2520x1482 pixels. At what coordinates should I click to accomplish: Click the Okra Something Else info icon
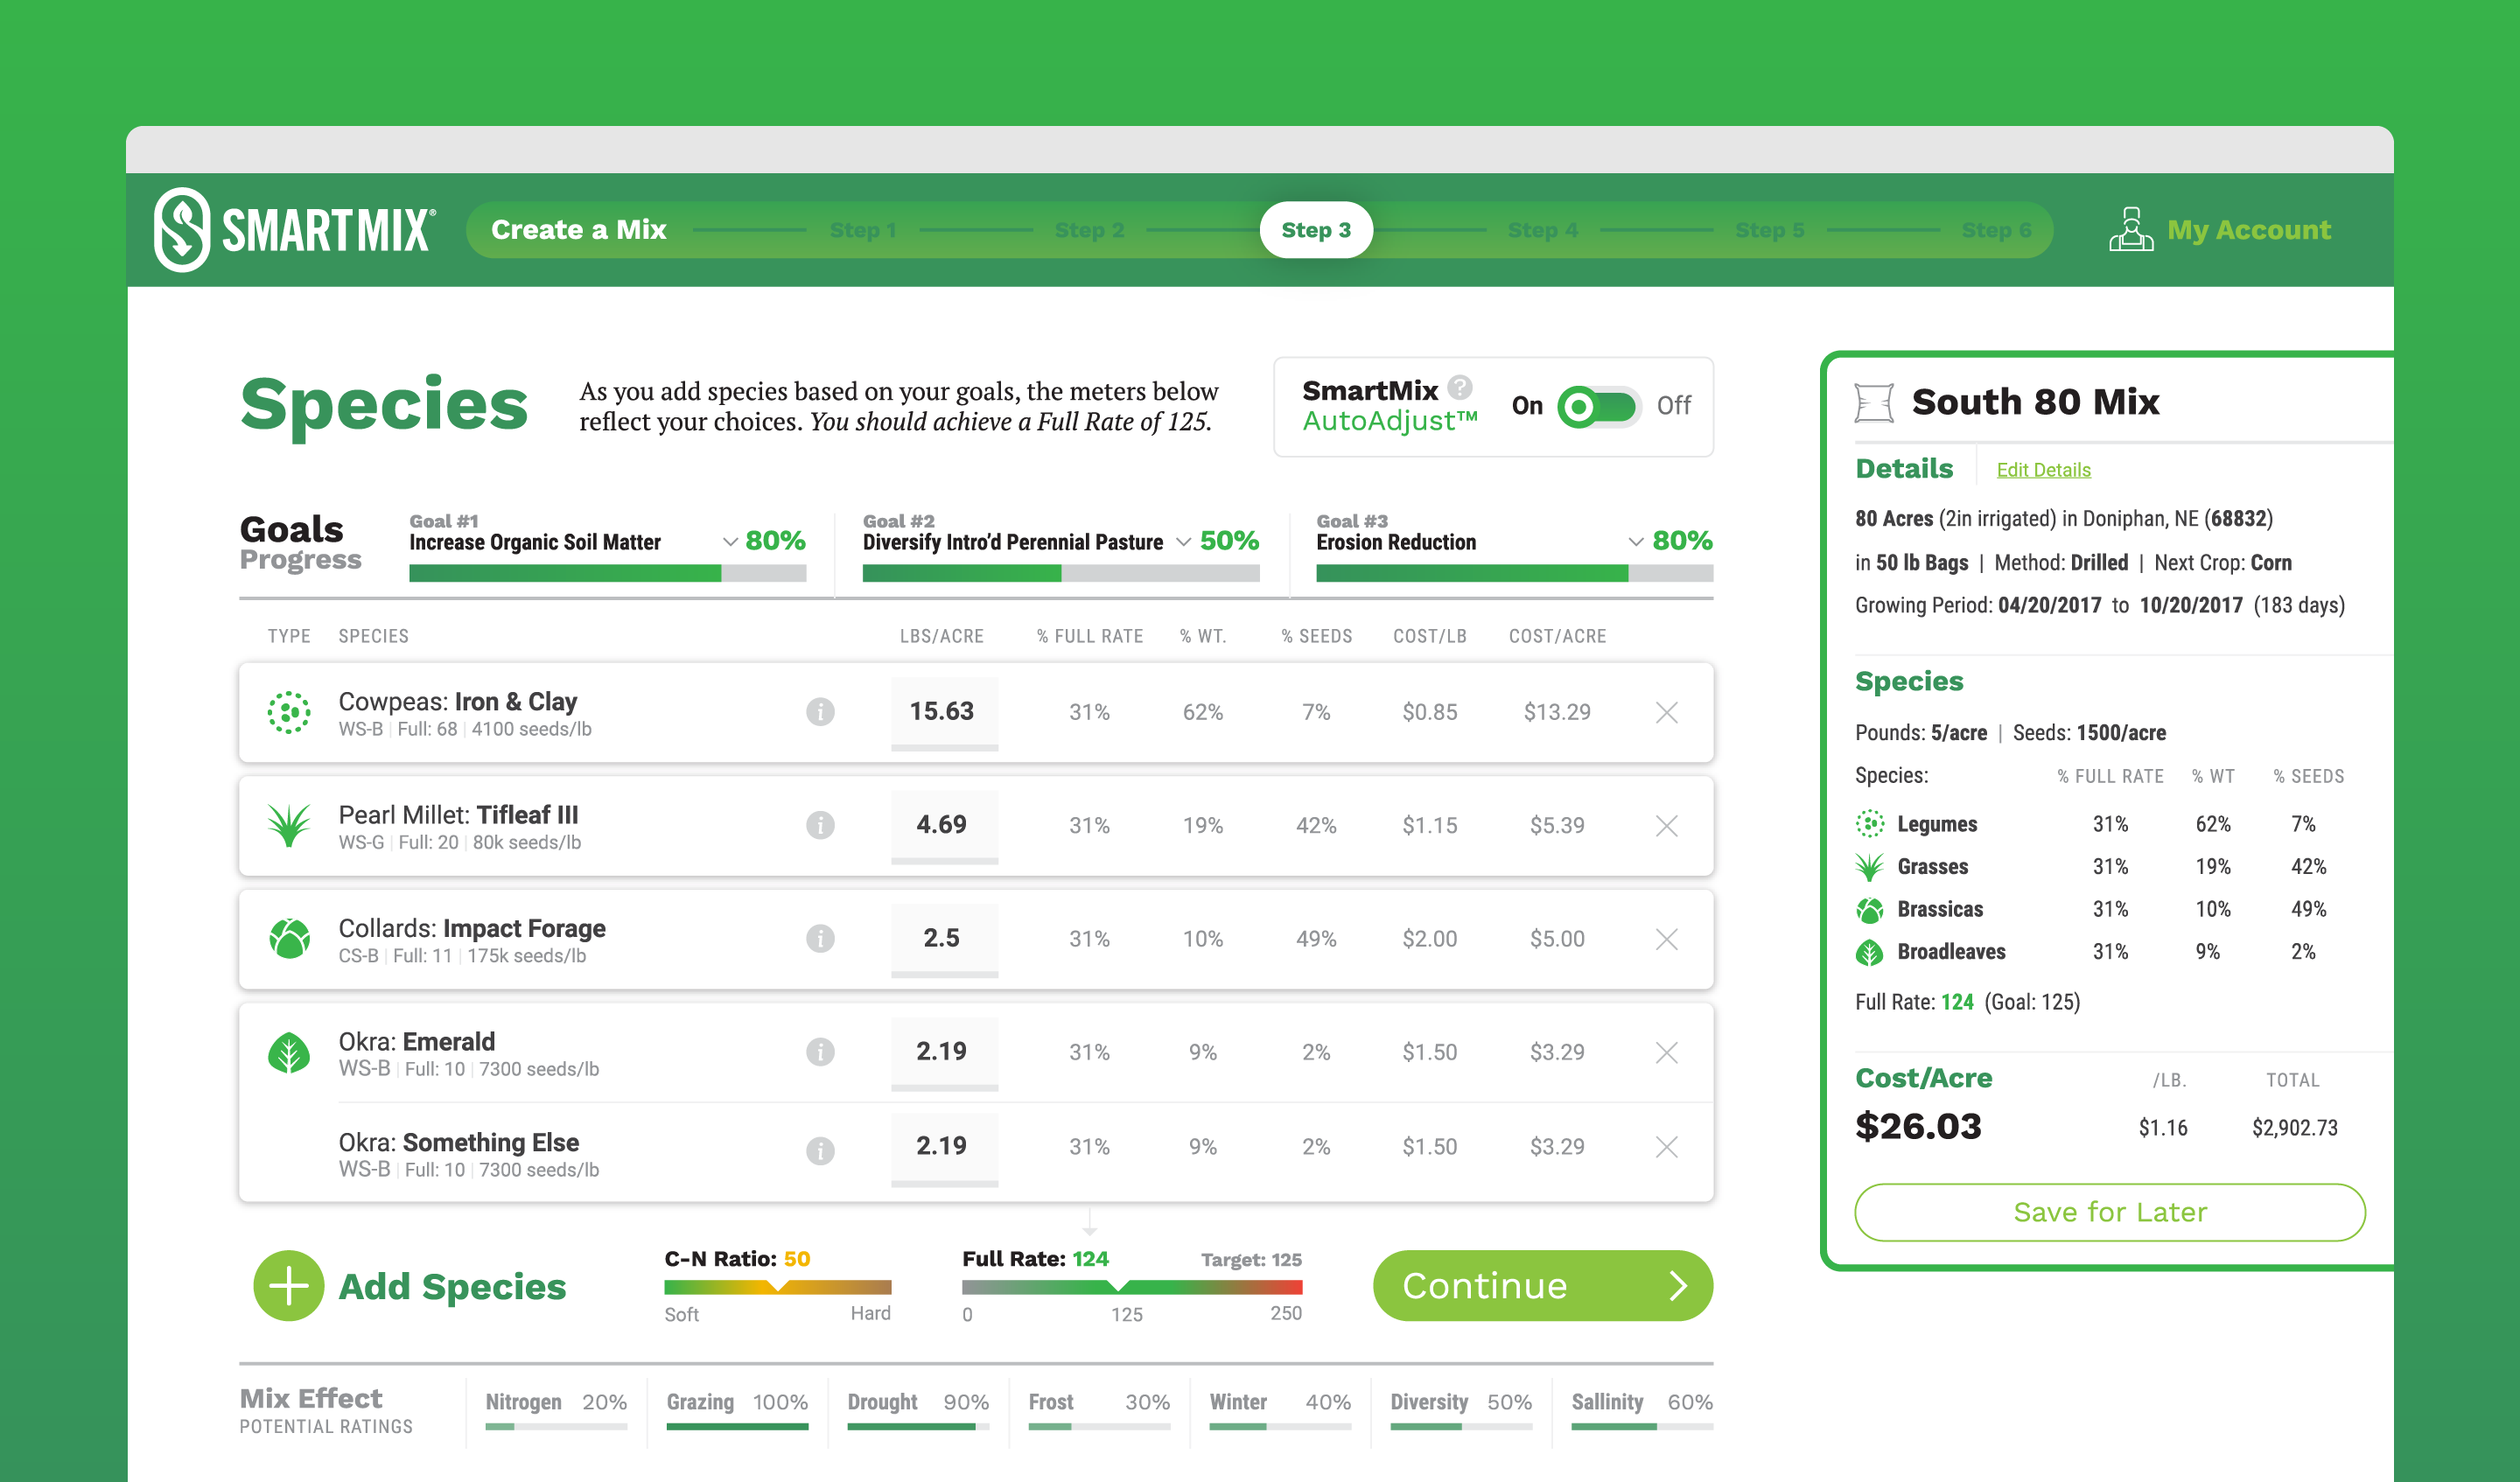pos(820,1150)
